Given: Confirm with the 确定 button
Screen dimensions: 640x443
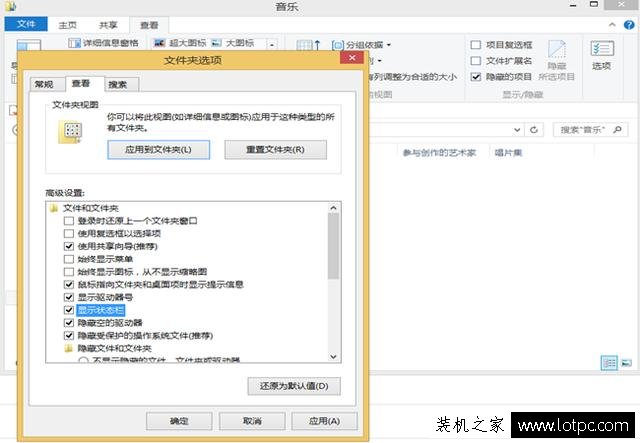Looking at the screenshot, I should pyautogui.click(x=179, y=421).
